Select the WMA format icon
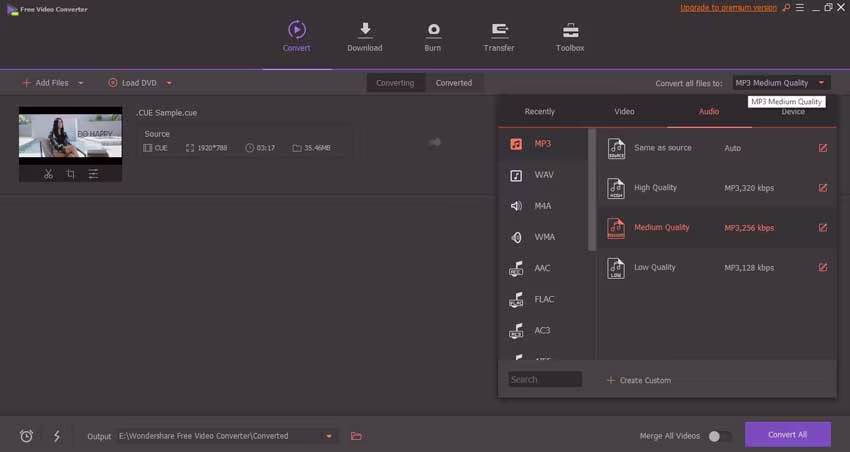850x452 pixels. (x=516, y=237)
